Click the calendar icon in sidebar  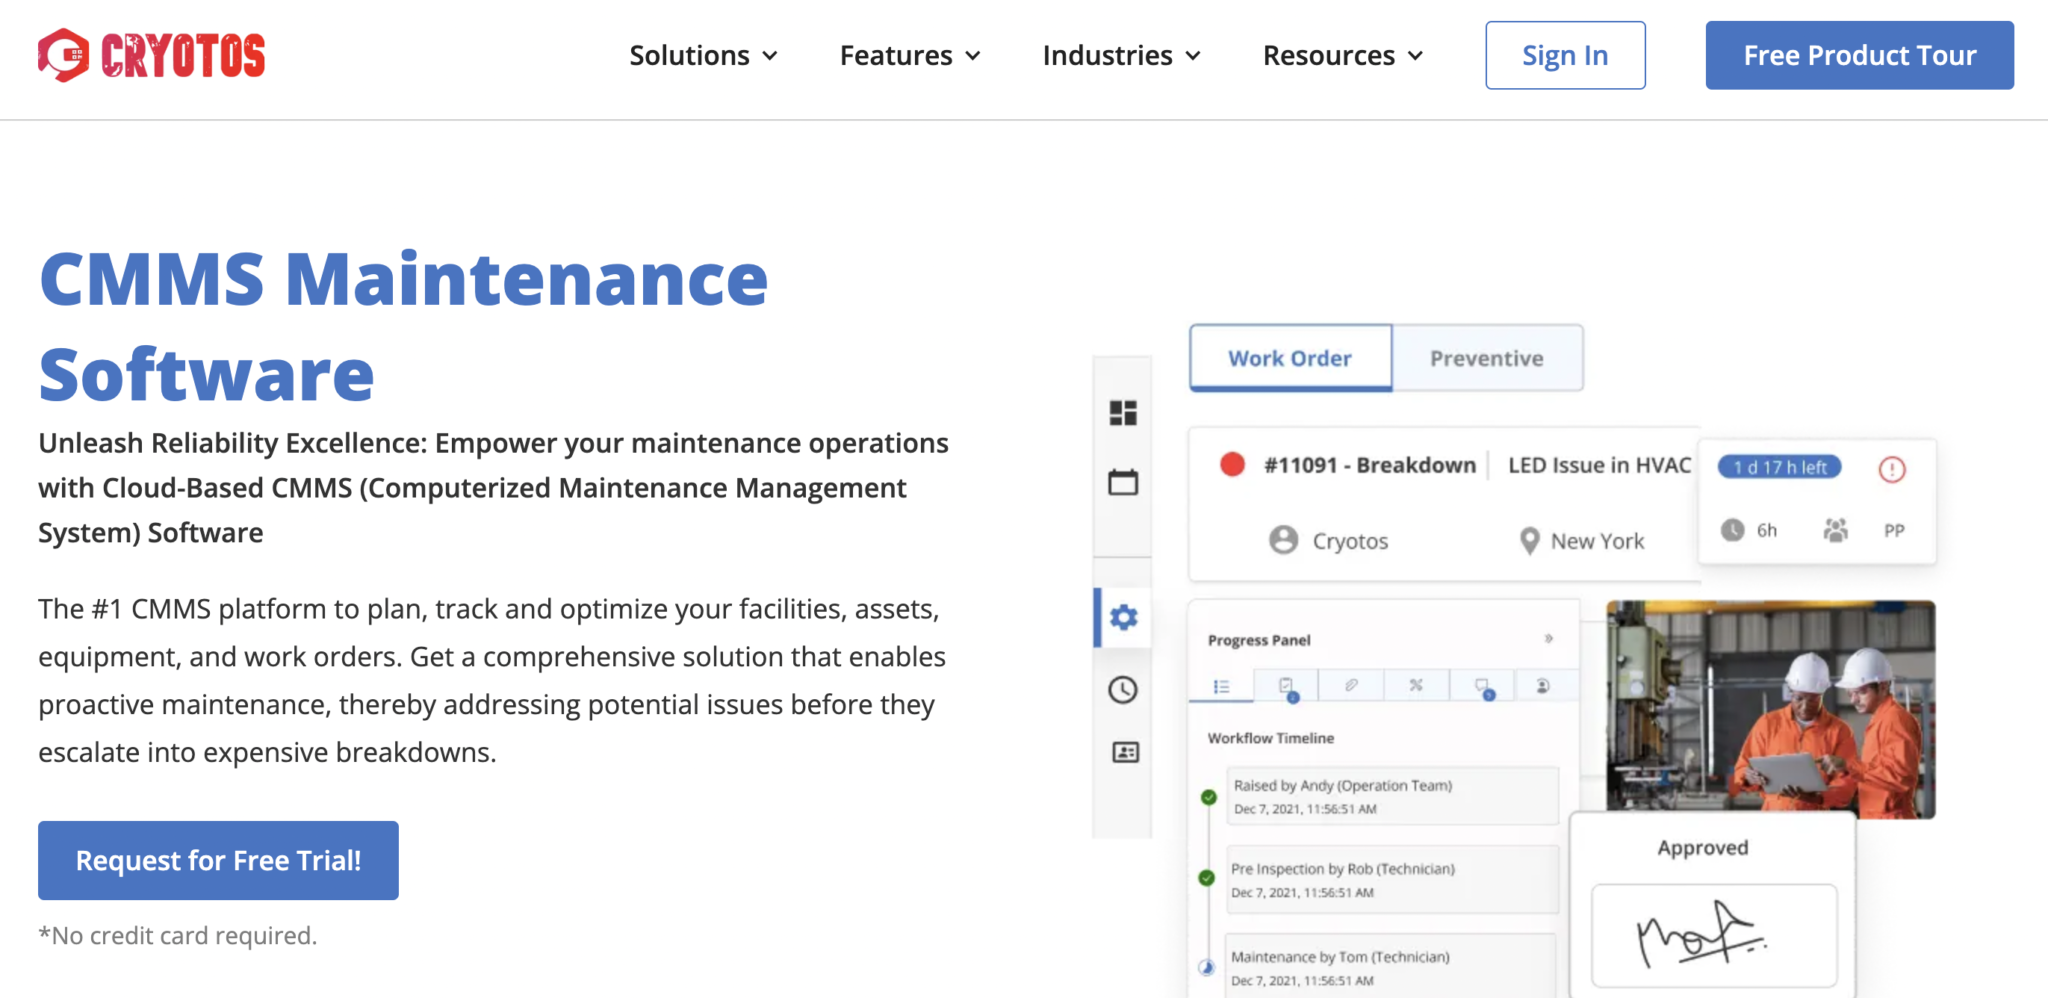pyautogui.click(x=1123, y=482)
